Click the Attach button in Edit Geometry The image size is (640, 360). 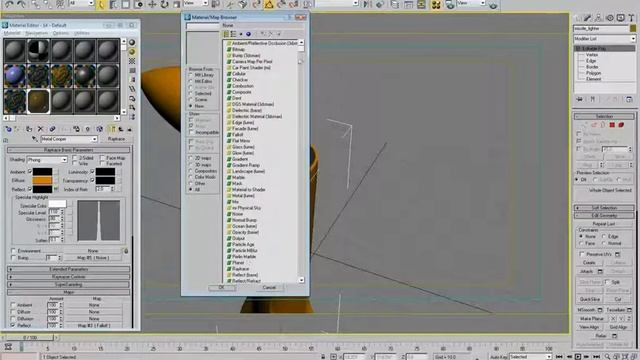click(x=587, y=271)
